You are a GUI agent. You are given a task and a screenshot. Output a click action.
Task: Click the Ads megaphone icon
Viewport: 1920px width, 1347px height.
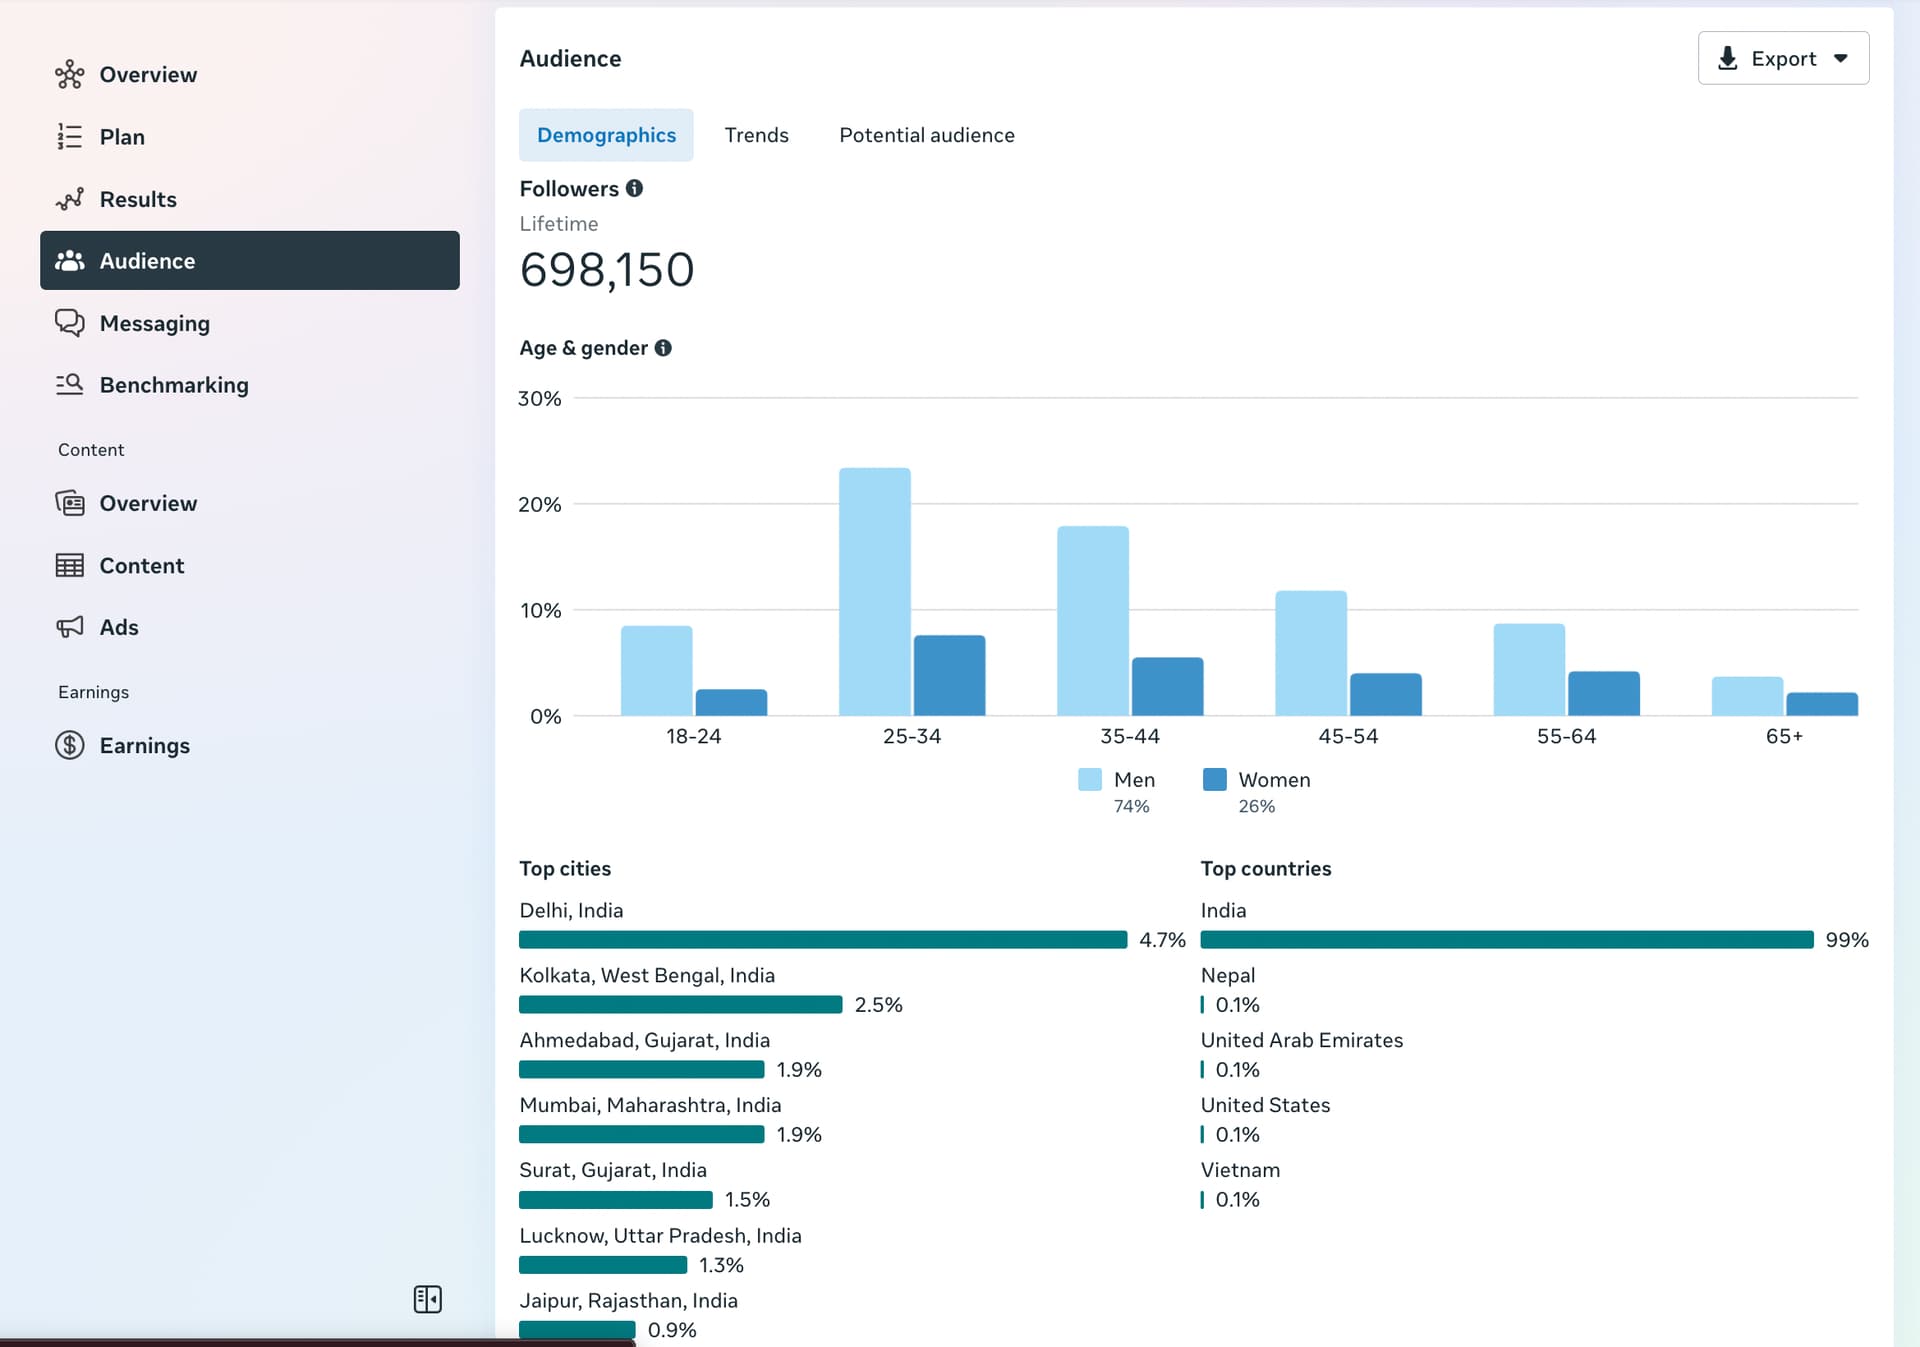click(x=69, y=627)
